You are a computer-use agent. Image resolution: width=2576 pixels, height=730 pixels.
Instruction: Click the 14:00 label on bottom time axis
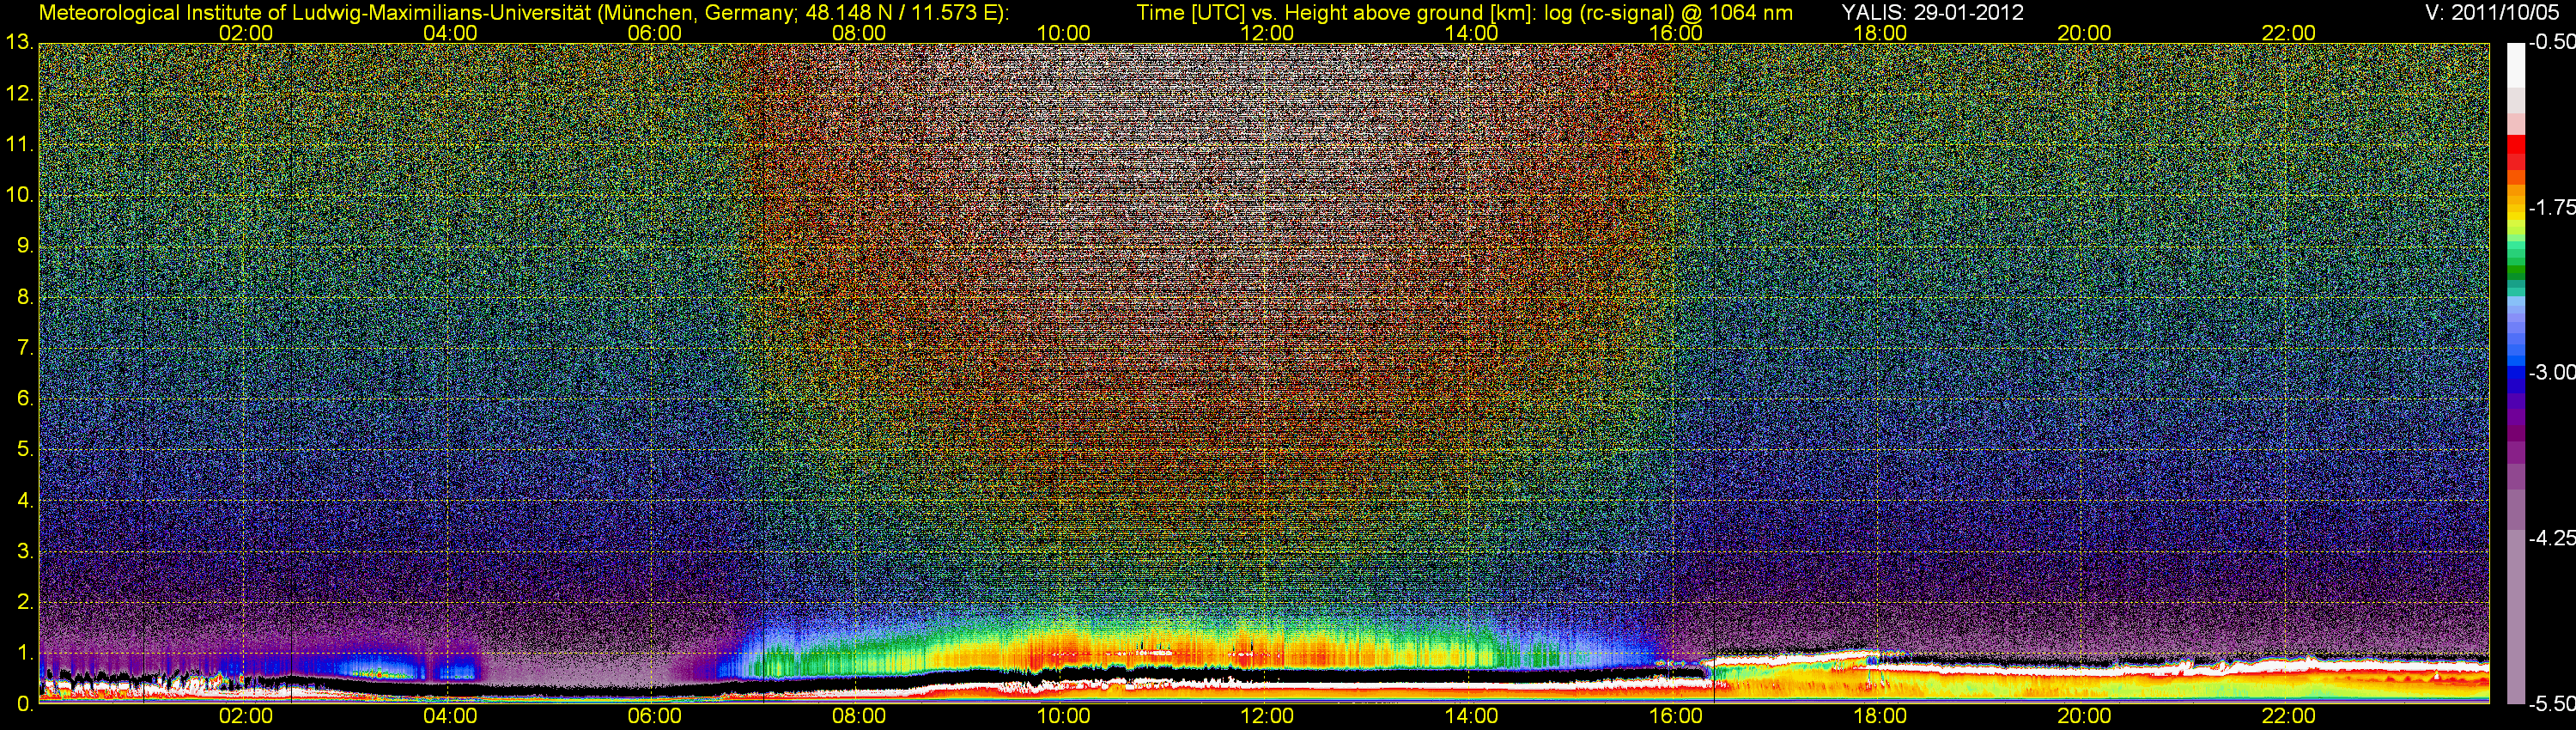[x=1472, y=717]
